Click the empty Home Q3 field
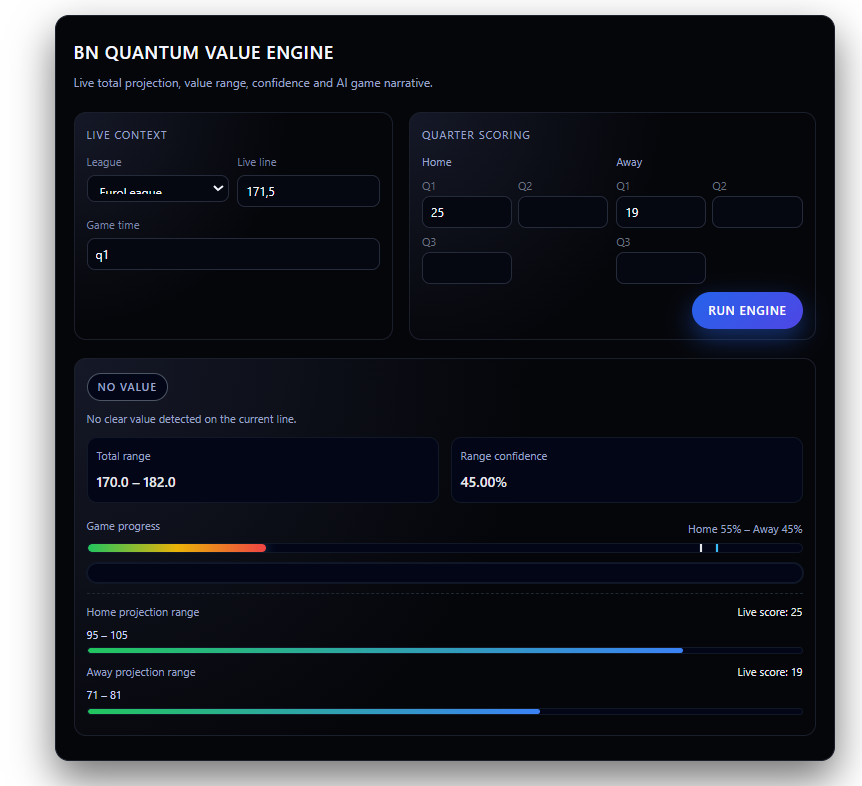 466,268
